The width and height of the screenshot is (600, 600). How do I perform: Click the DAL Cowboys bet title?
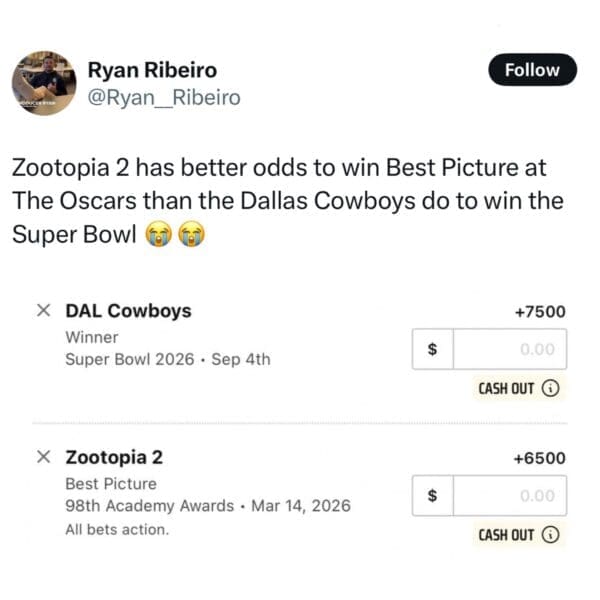(x=128, y=311)
